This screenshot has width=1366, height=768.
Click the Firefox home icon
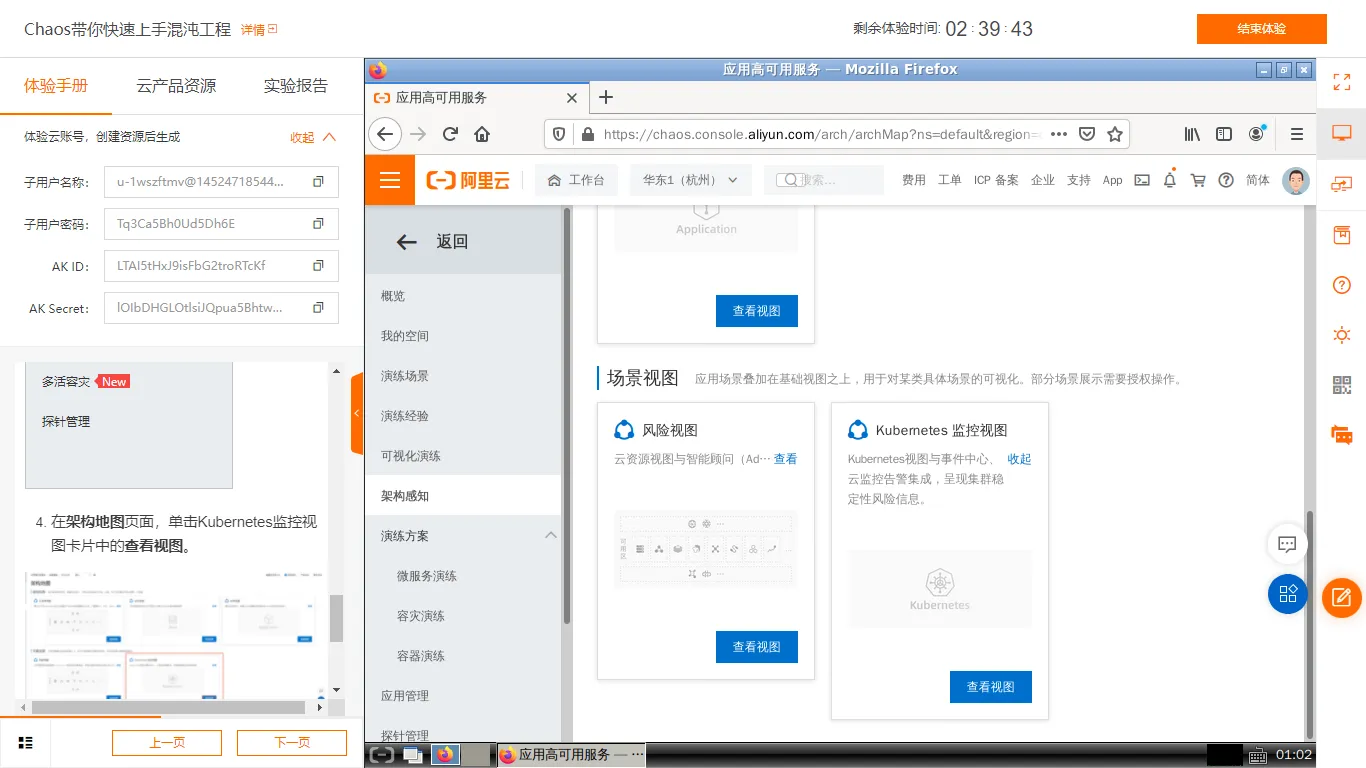(482, 134)
